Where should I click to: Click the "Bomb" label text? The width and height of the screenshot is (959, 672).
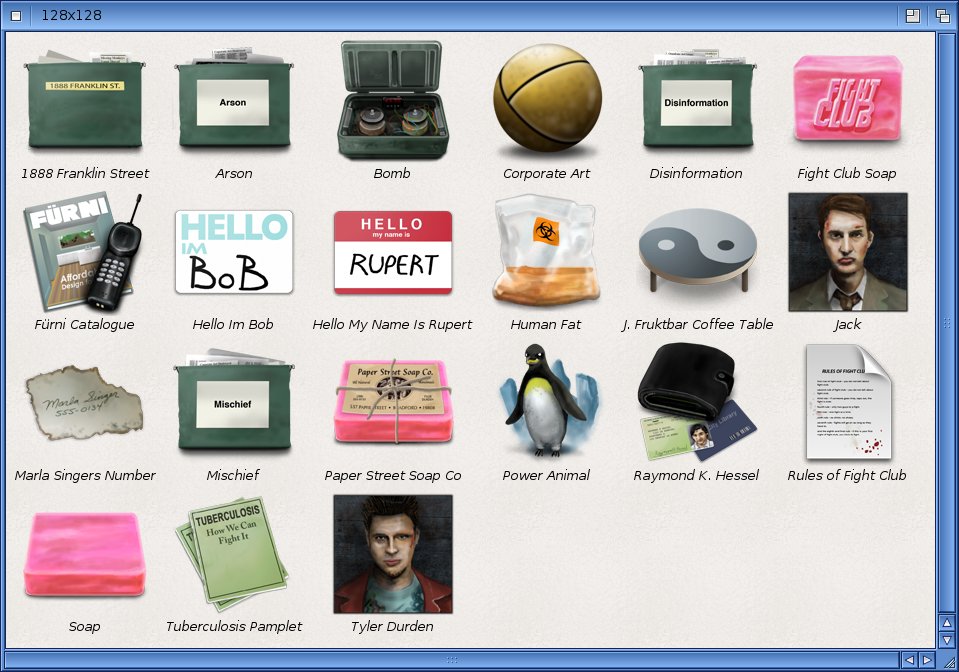pos(392,174)
